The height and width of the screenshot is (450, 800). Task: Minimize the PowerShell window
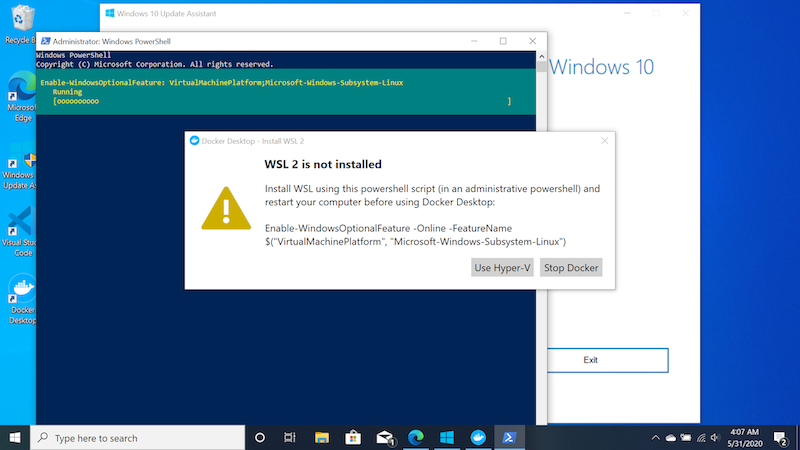click(474, 41)
